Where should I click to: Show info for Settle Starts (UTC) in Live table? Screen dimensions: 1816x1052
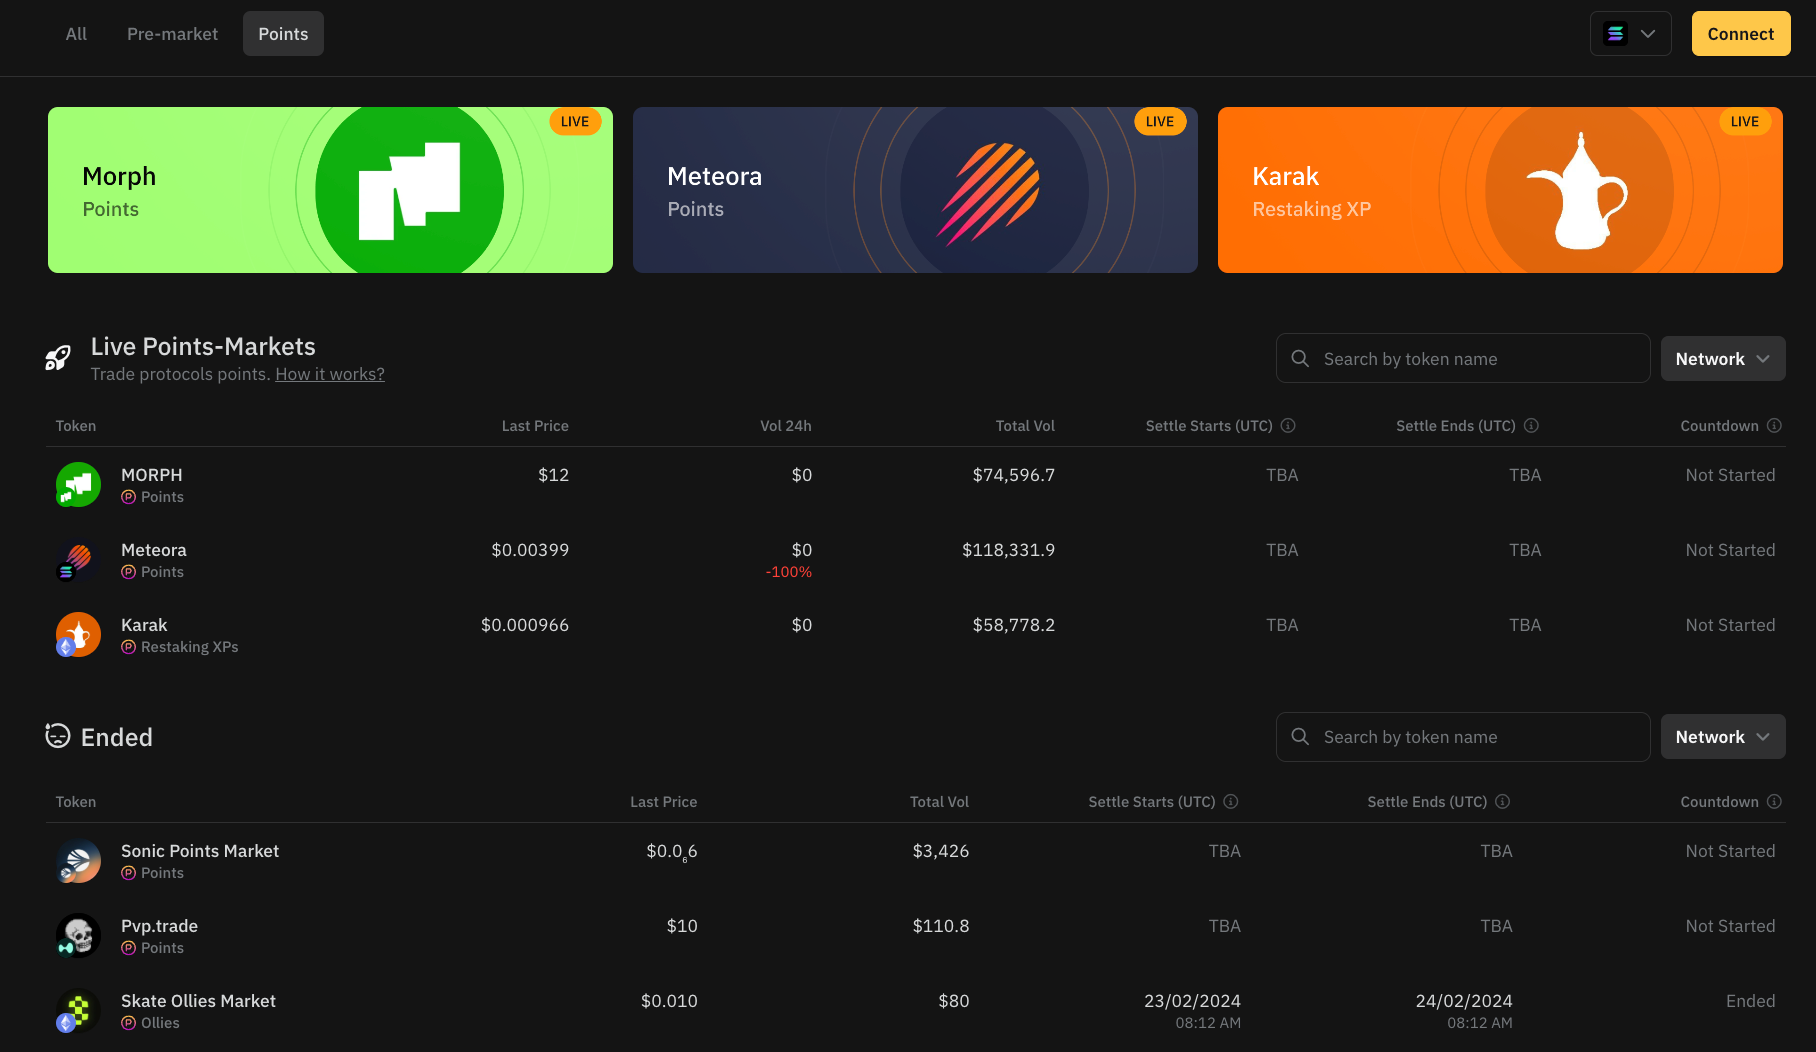click(x=1288, y=426)
